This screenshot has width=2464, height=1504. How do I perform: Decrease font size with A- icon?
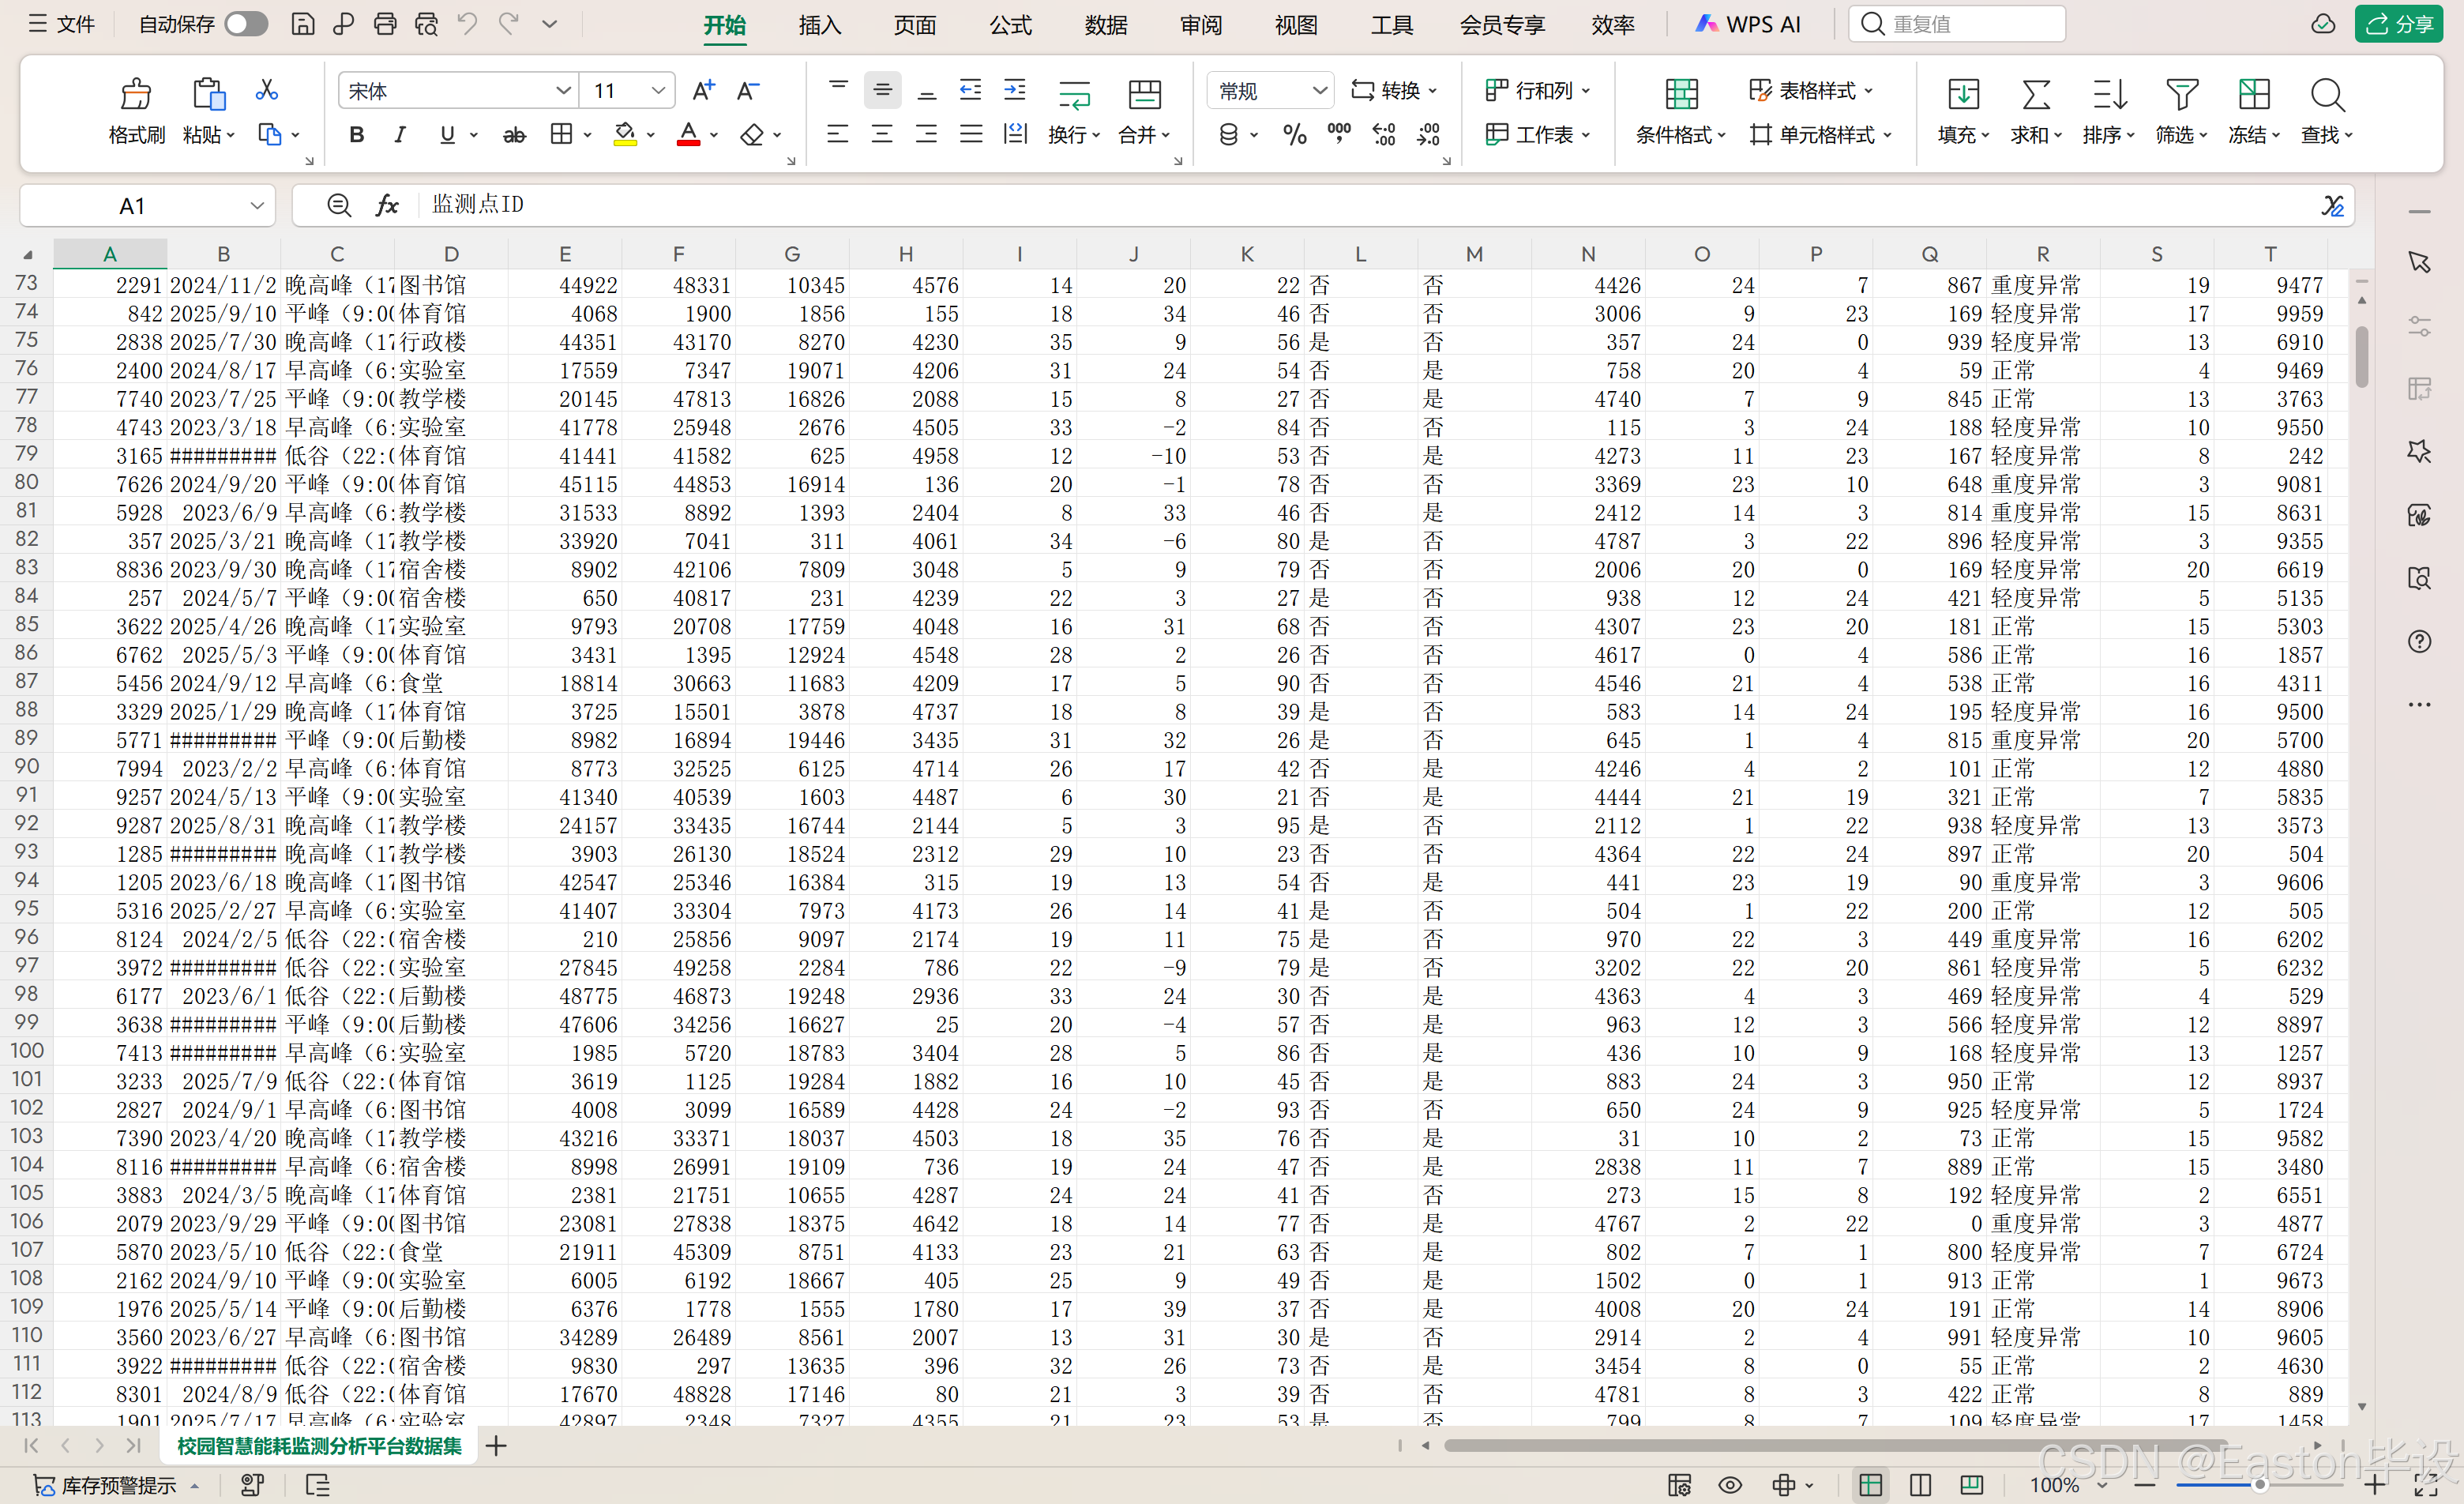point(748,91)
